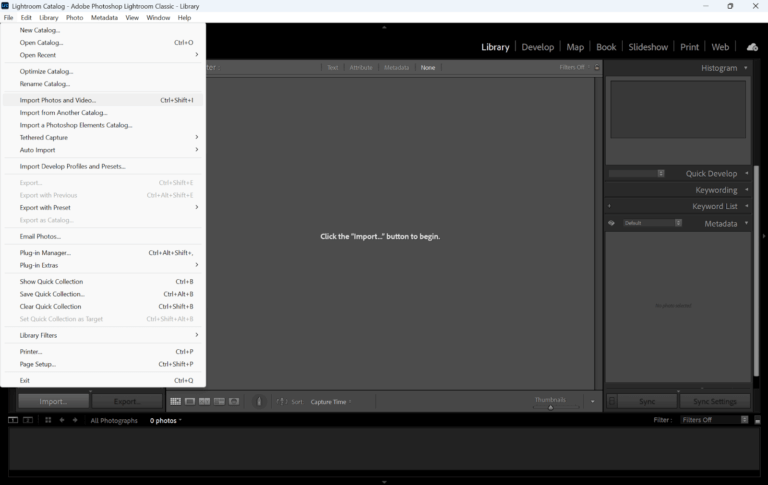768x485 pixels.
Task: Go forward with the right arrow
Action: pyautogui.click(x=75, y=420)
